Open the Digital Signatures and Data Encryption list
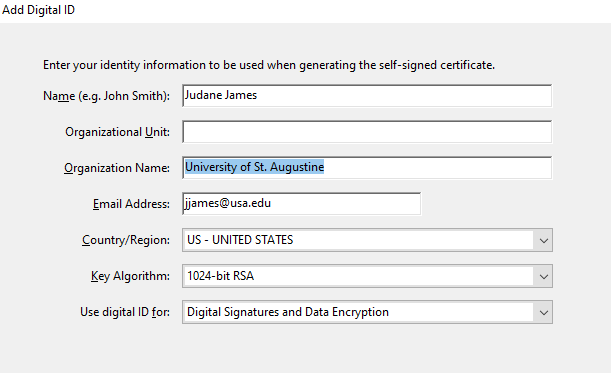Viewport: 611px width, 373px height. click(x=367, y=312)
